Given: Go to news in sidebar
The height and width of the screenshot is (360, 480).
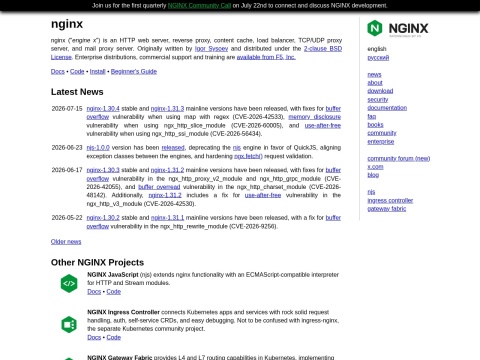Looking at the screenshot, I should pyautogui.click(x=374, y=74).
